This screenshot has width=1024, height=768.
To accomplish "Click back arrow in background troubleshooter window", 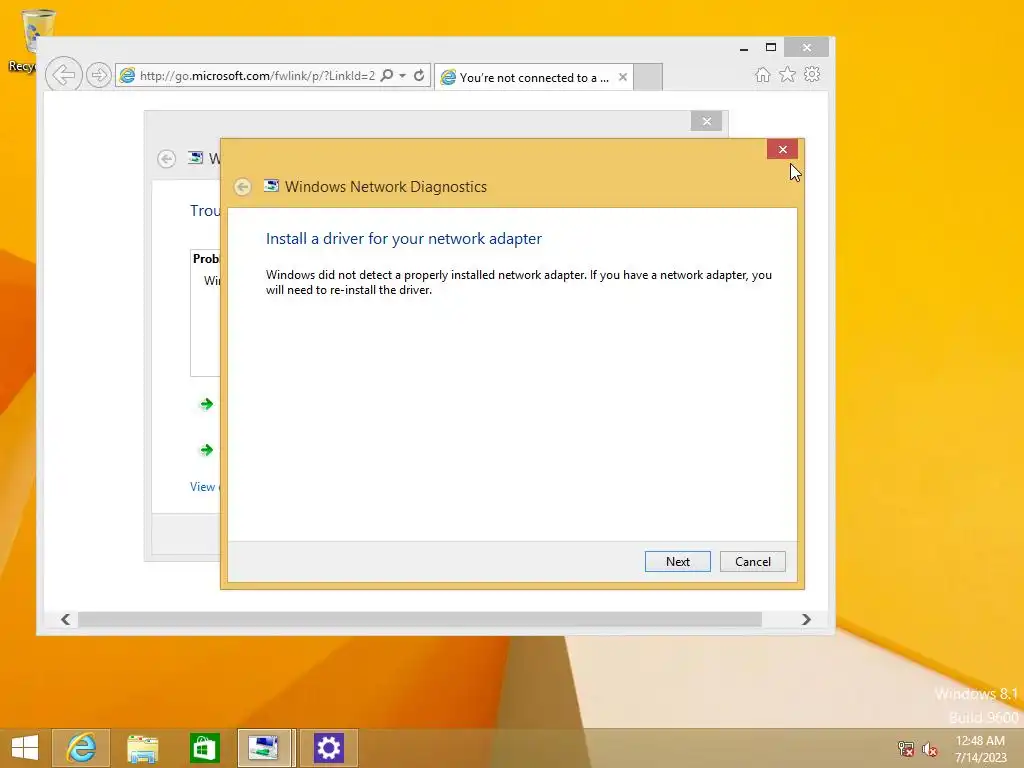I will click(x=167, y=159).
